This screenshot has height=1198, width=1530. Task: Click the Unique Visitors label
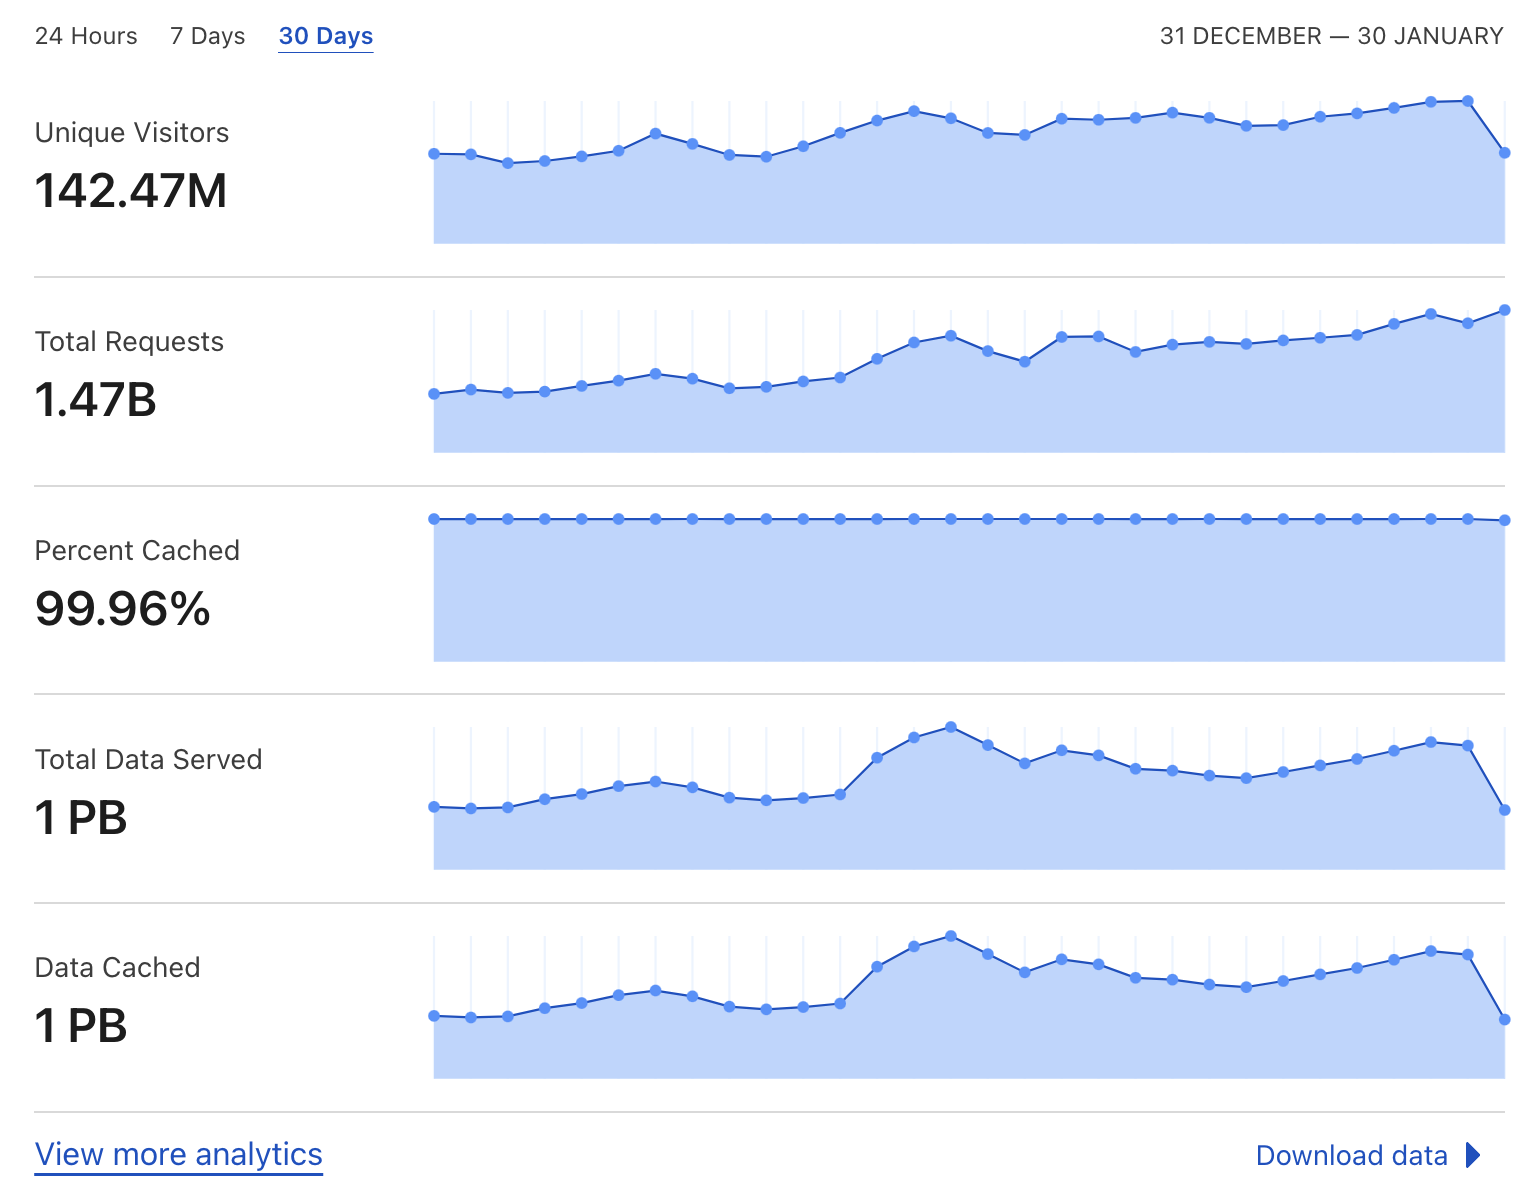tap(132, 133)
